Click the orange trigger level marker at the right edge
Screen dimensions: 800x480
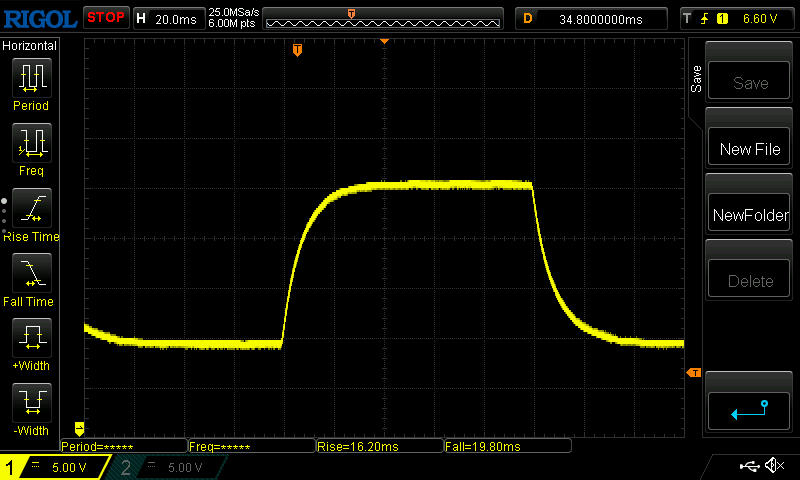pyautogui.click(x=694, y=373)
